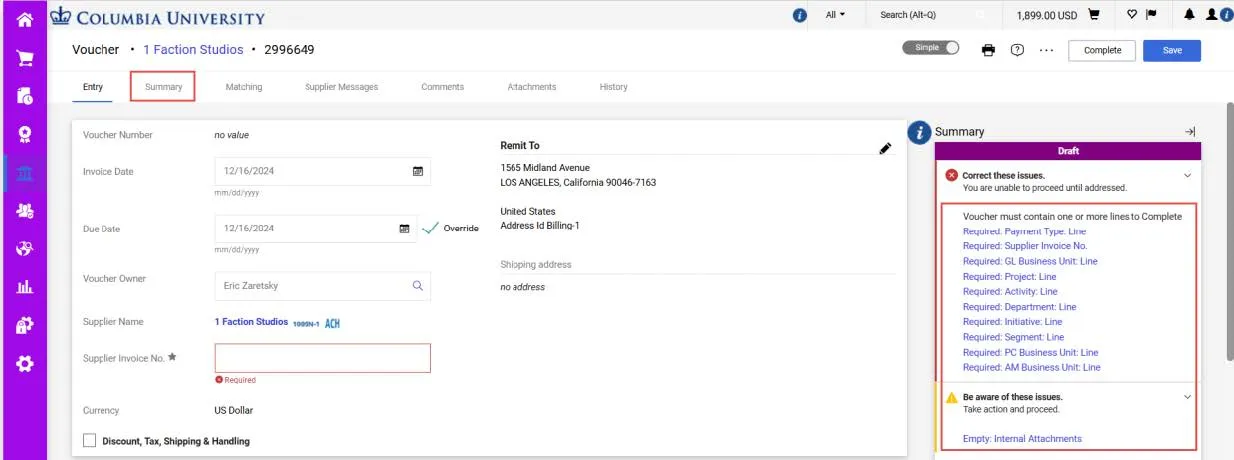Open the Administer lock-gear sidebar icon
Screen dimensions: 1234x460
[x=24, y=325]
